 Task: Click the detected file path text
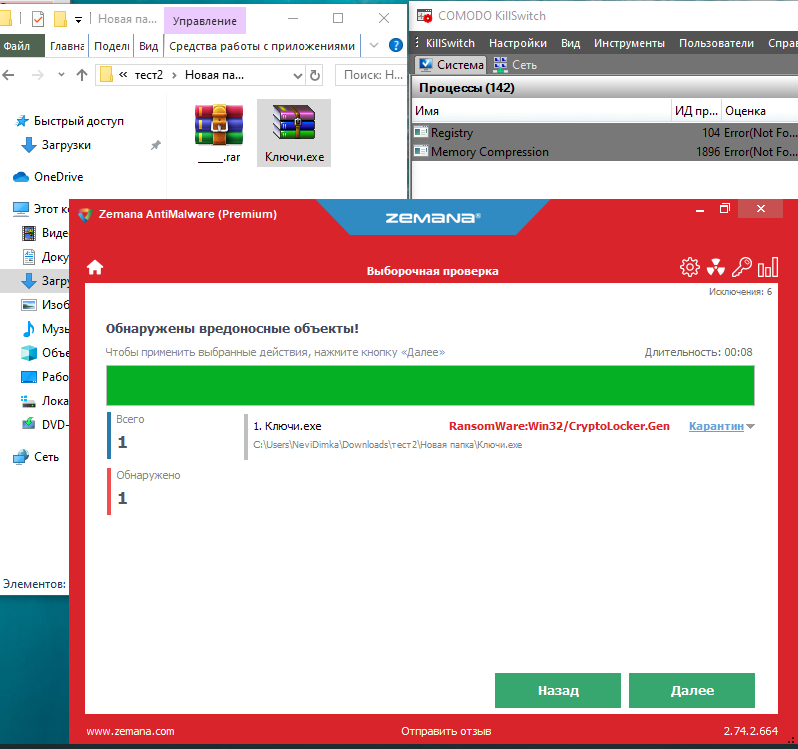coord(387,445)
